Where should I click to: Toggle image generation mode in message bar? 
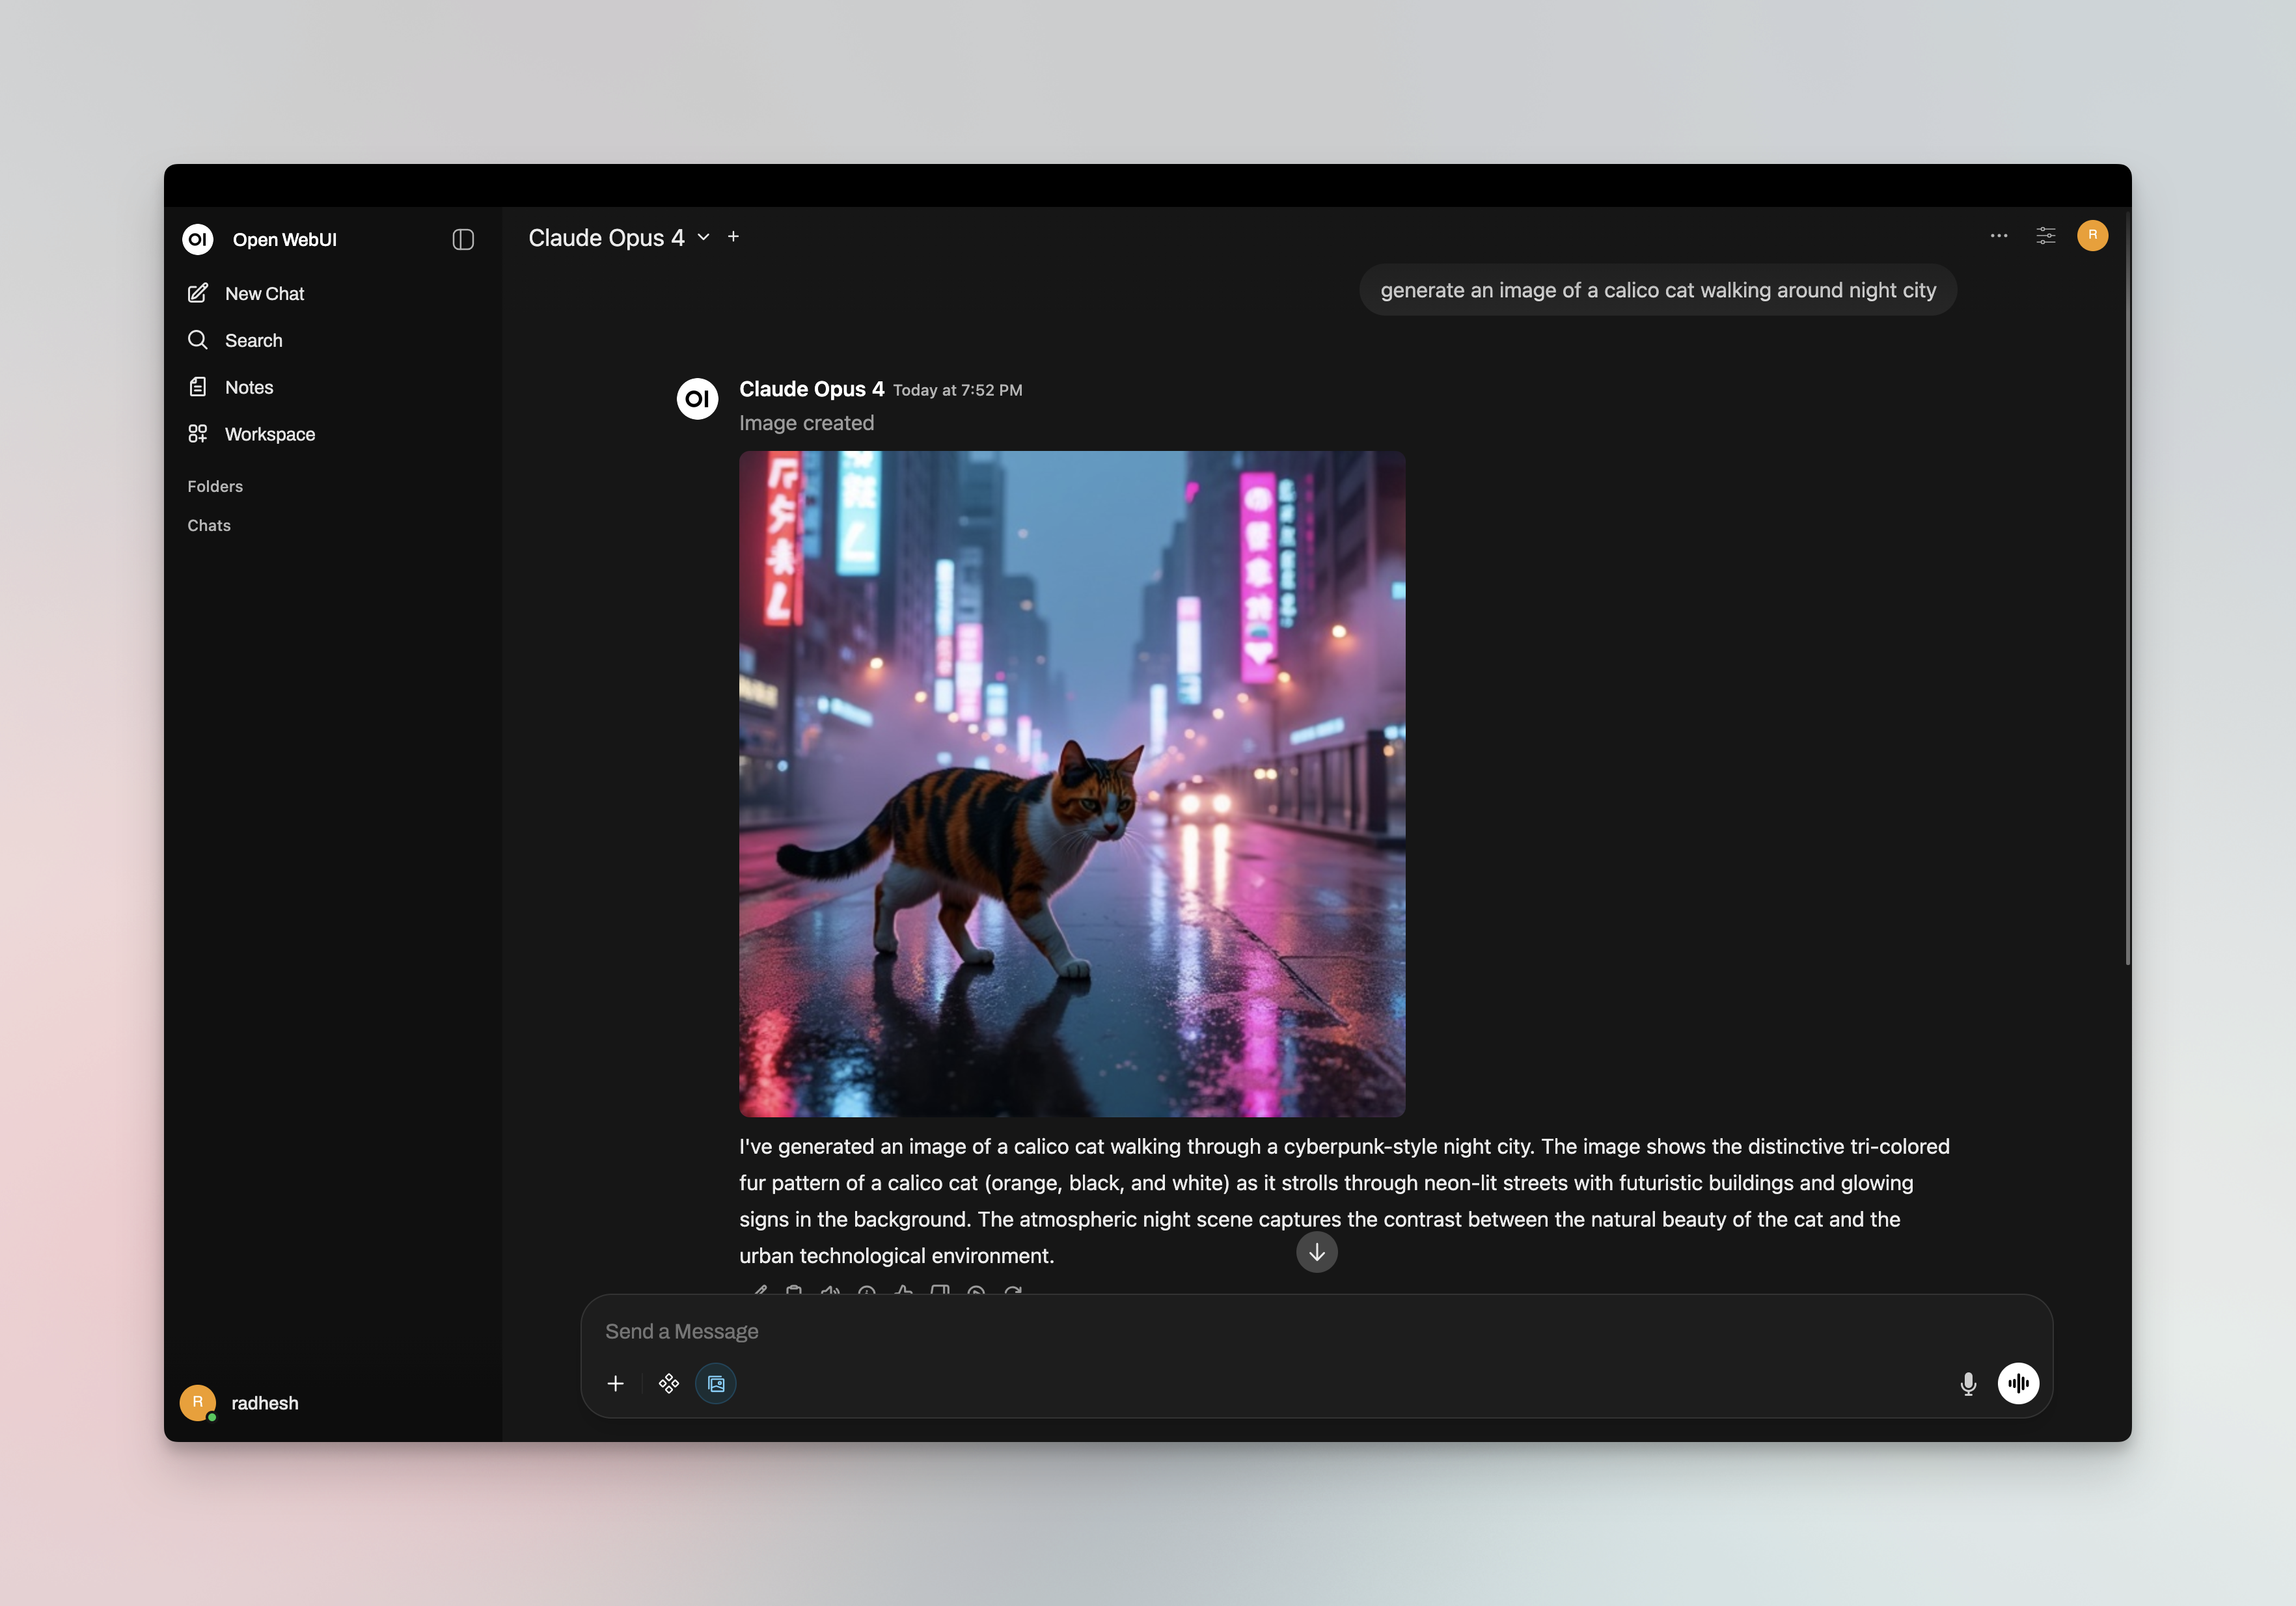(715, 1383)
